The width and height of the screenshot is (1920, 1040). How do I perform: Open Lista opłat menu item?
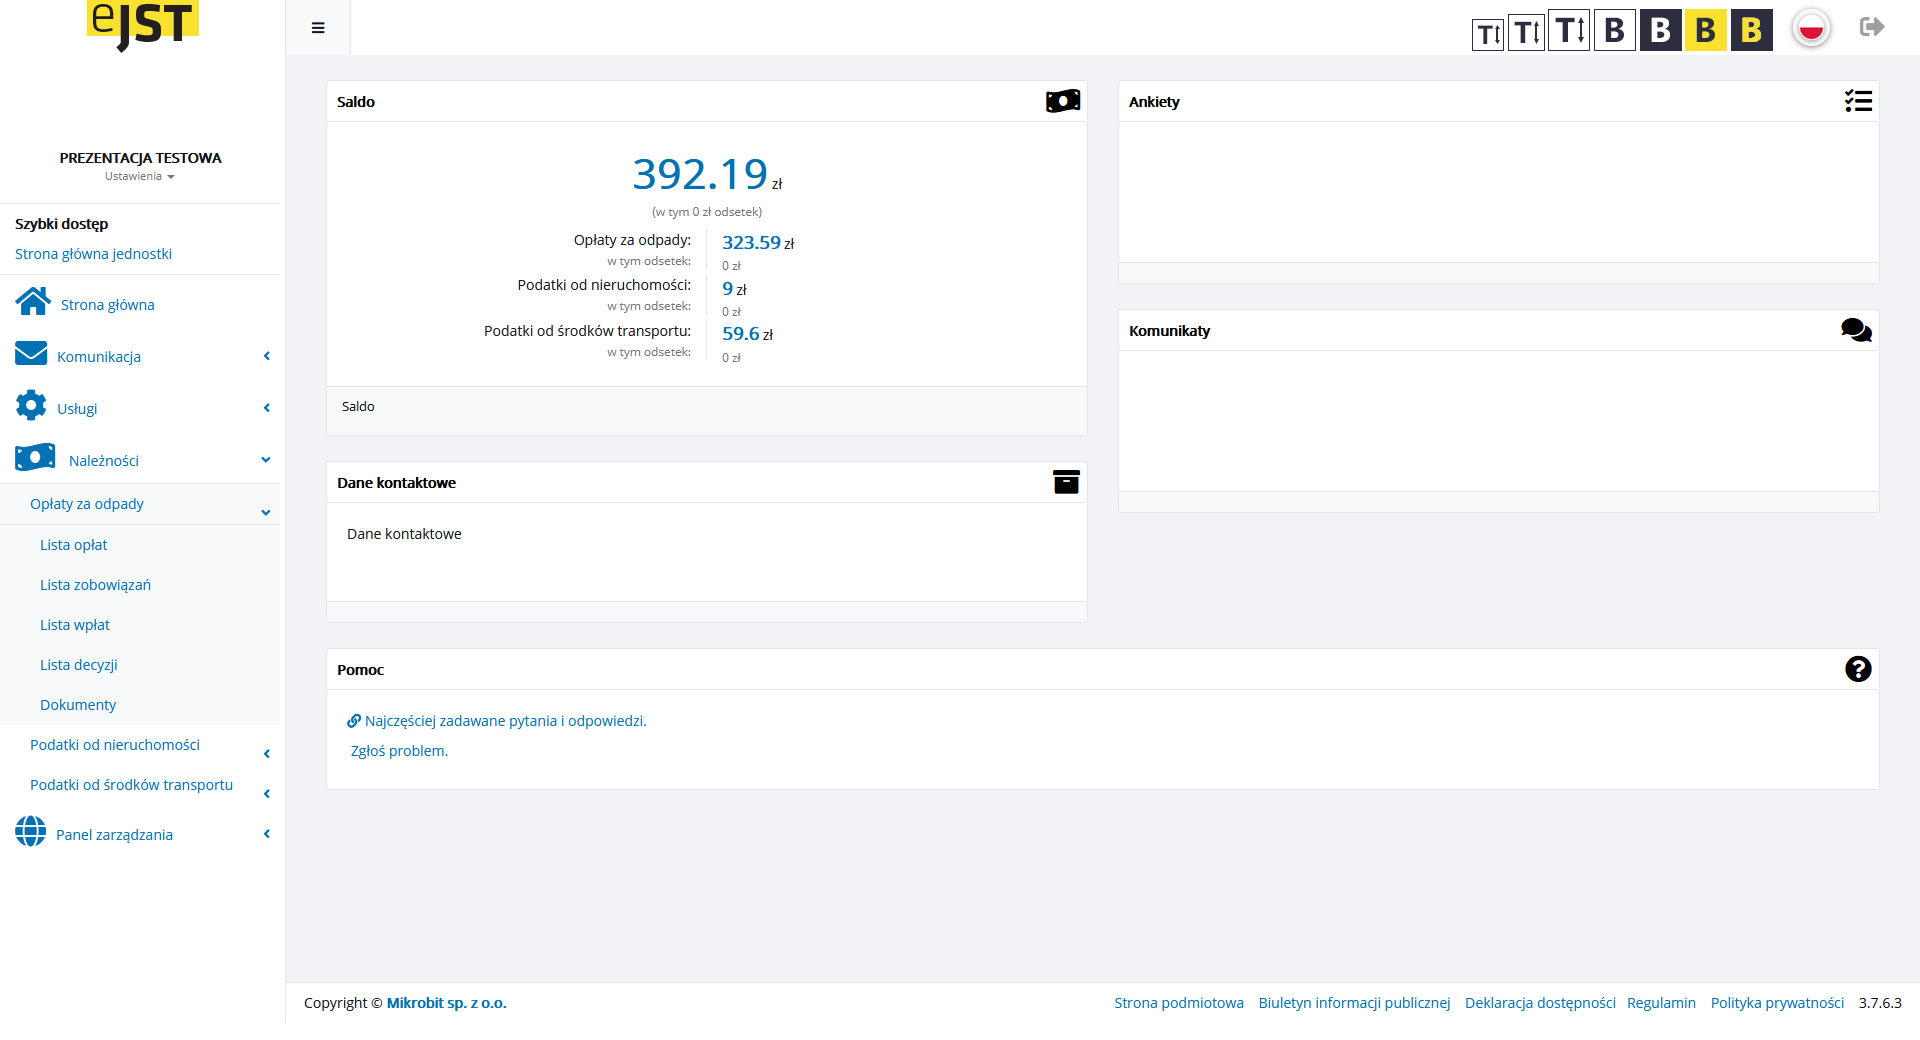[x=74, y=545]
